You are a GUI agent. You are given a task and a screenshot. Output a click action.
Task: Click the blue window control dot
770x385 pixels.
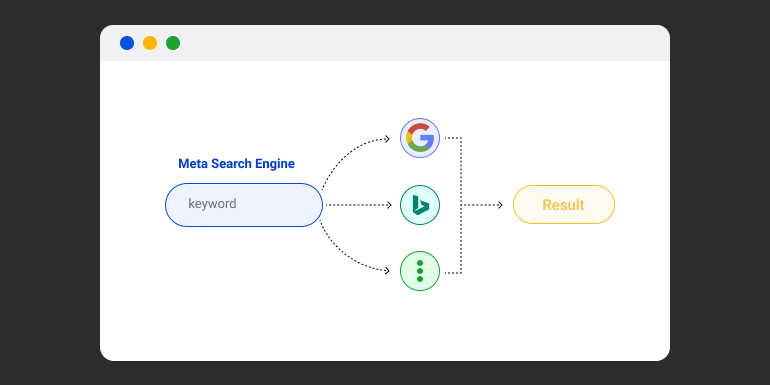(127, 43)
